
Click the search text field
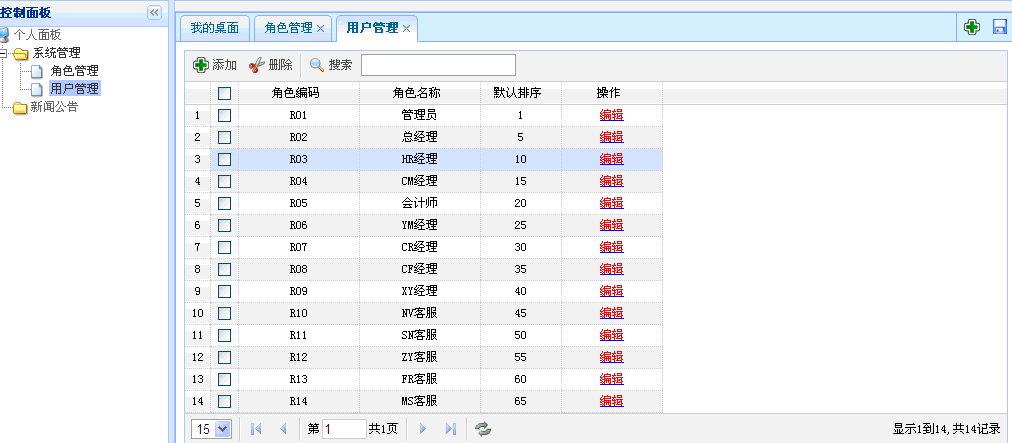click(x=438, y=65)
